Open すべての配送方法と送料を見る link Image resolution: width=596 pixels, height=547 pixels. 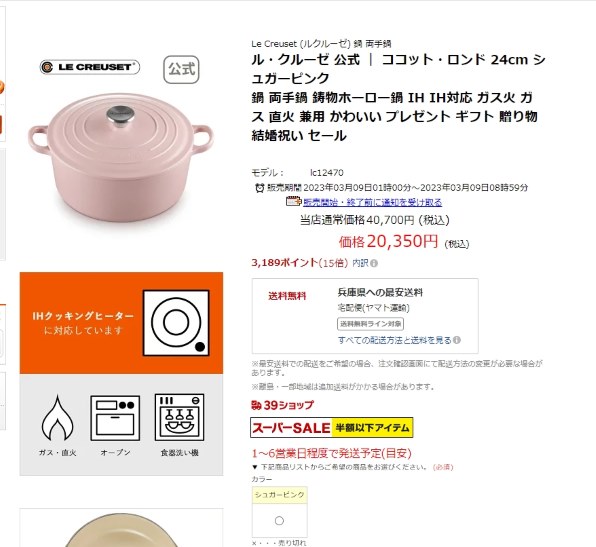tap(395, 340)
